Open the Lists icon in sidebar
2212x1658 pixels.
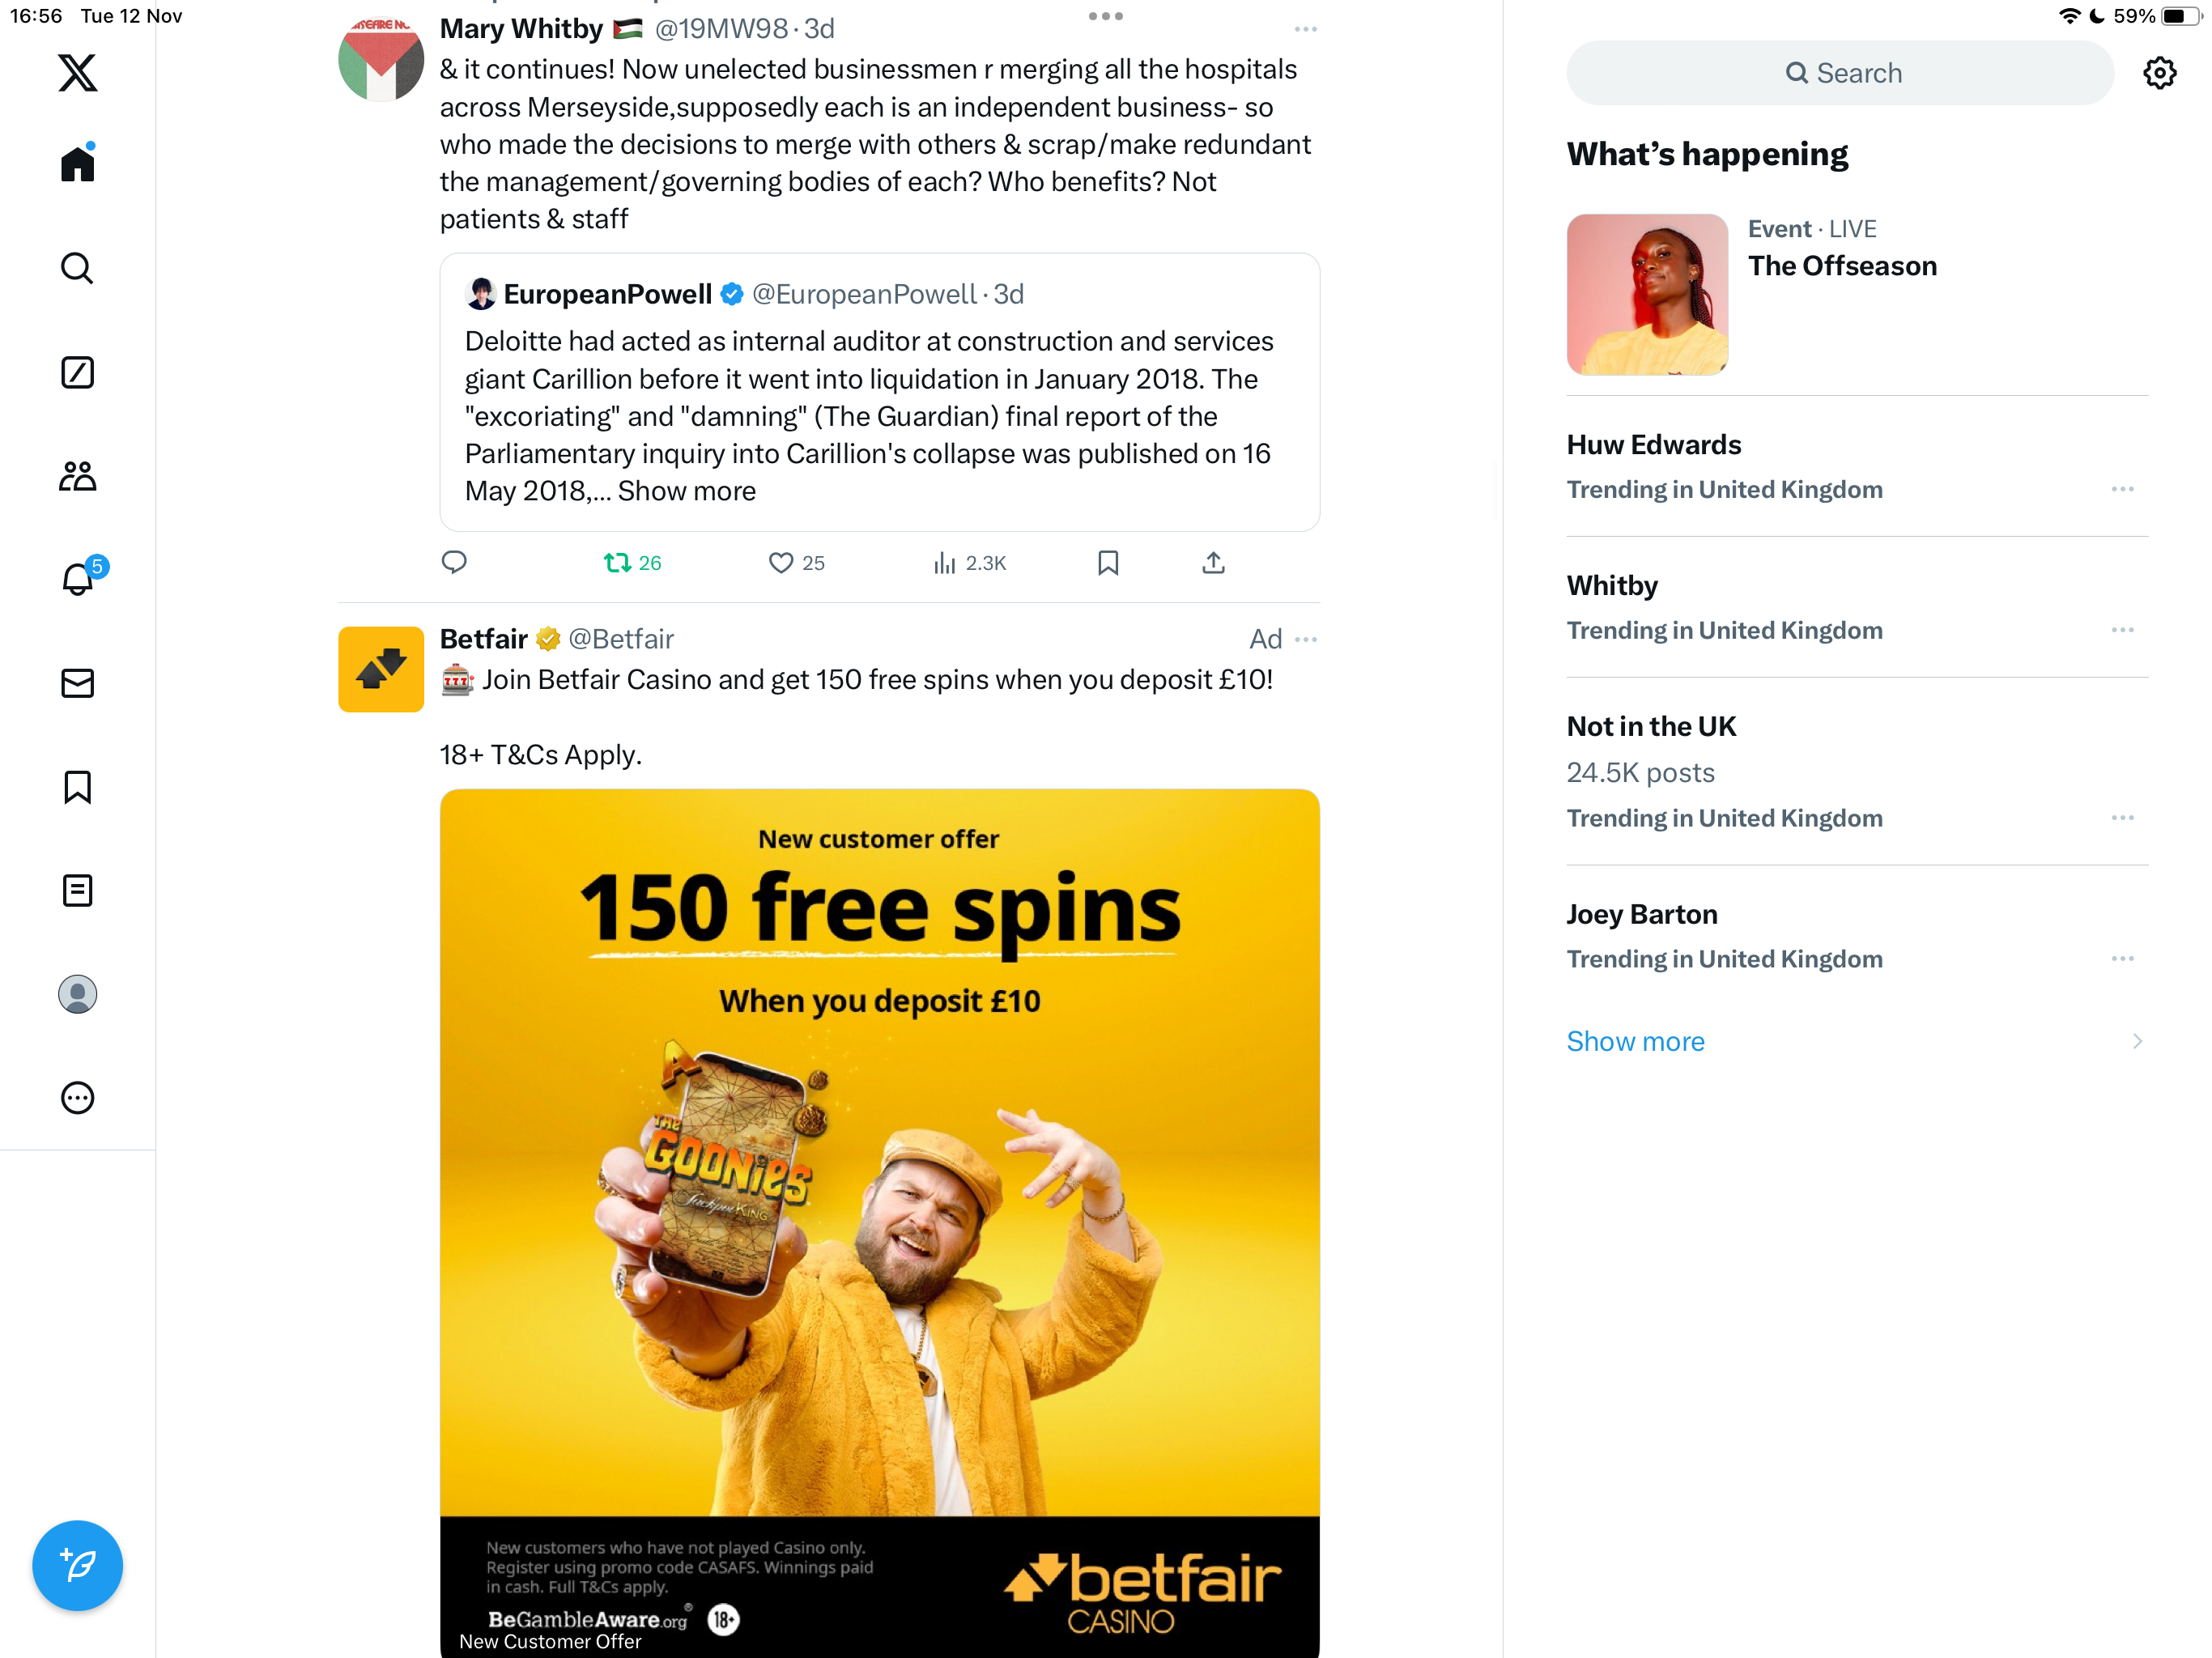coord(77,890)
